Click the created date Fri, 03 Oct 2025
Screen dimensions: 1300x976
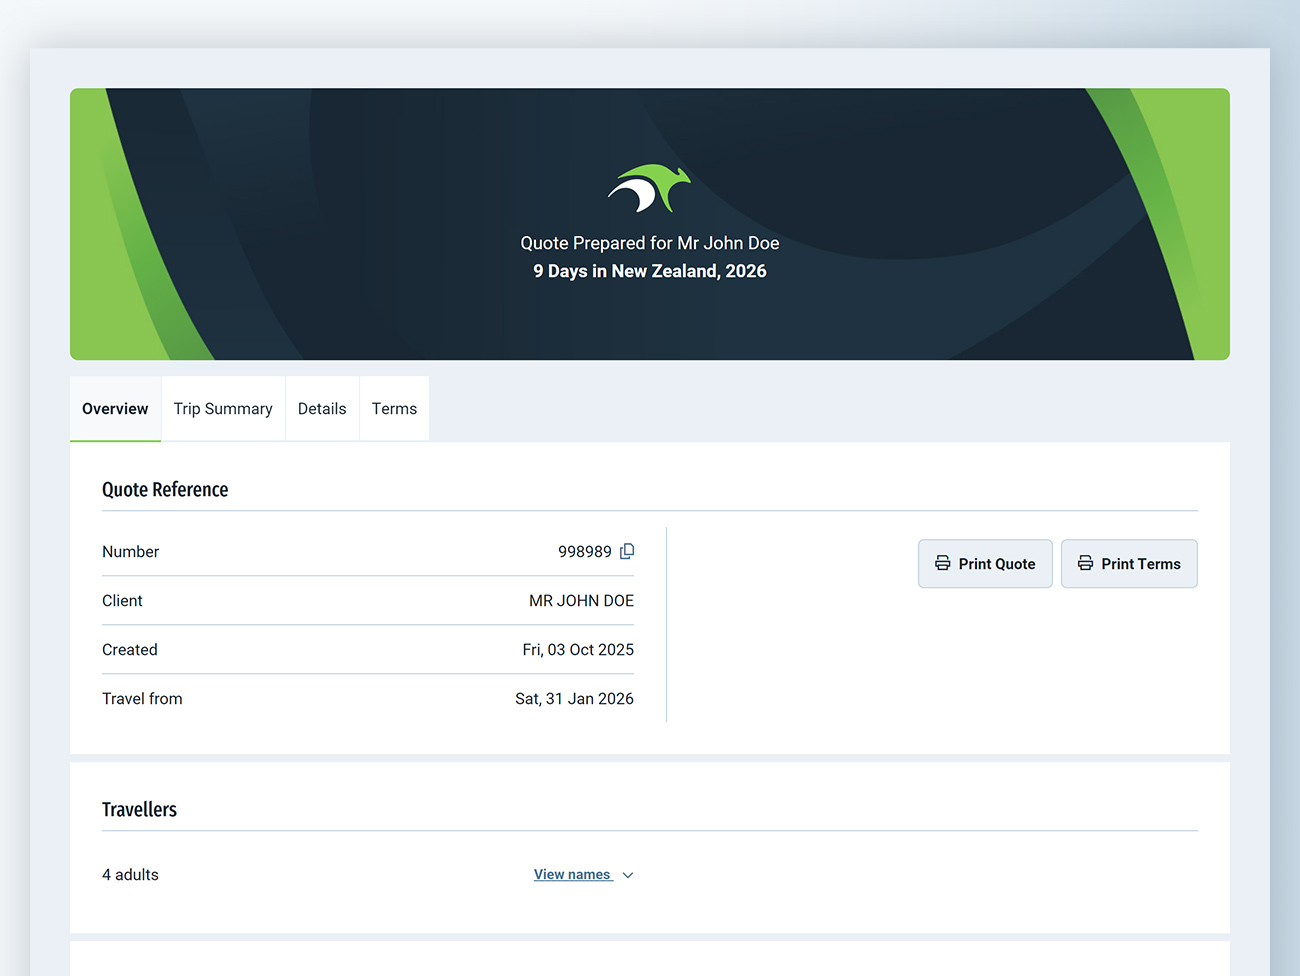(578, 650)
